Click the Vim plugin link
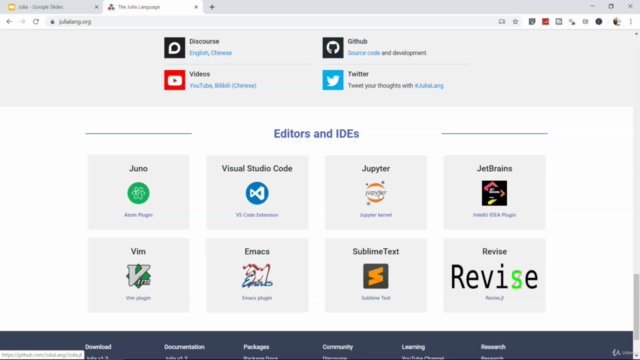Viewport: 640px width, 360px height. (x=138, y=298)
